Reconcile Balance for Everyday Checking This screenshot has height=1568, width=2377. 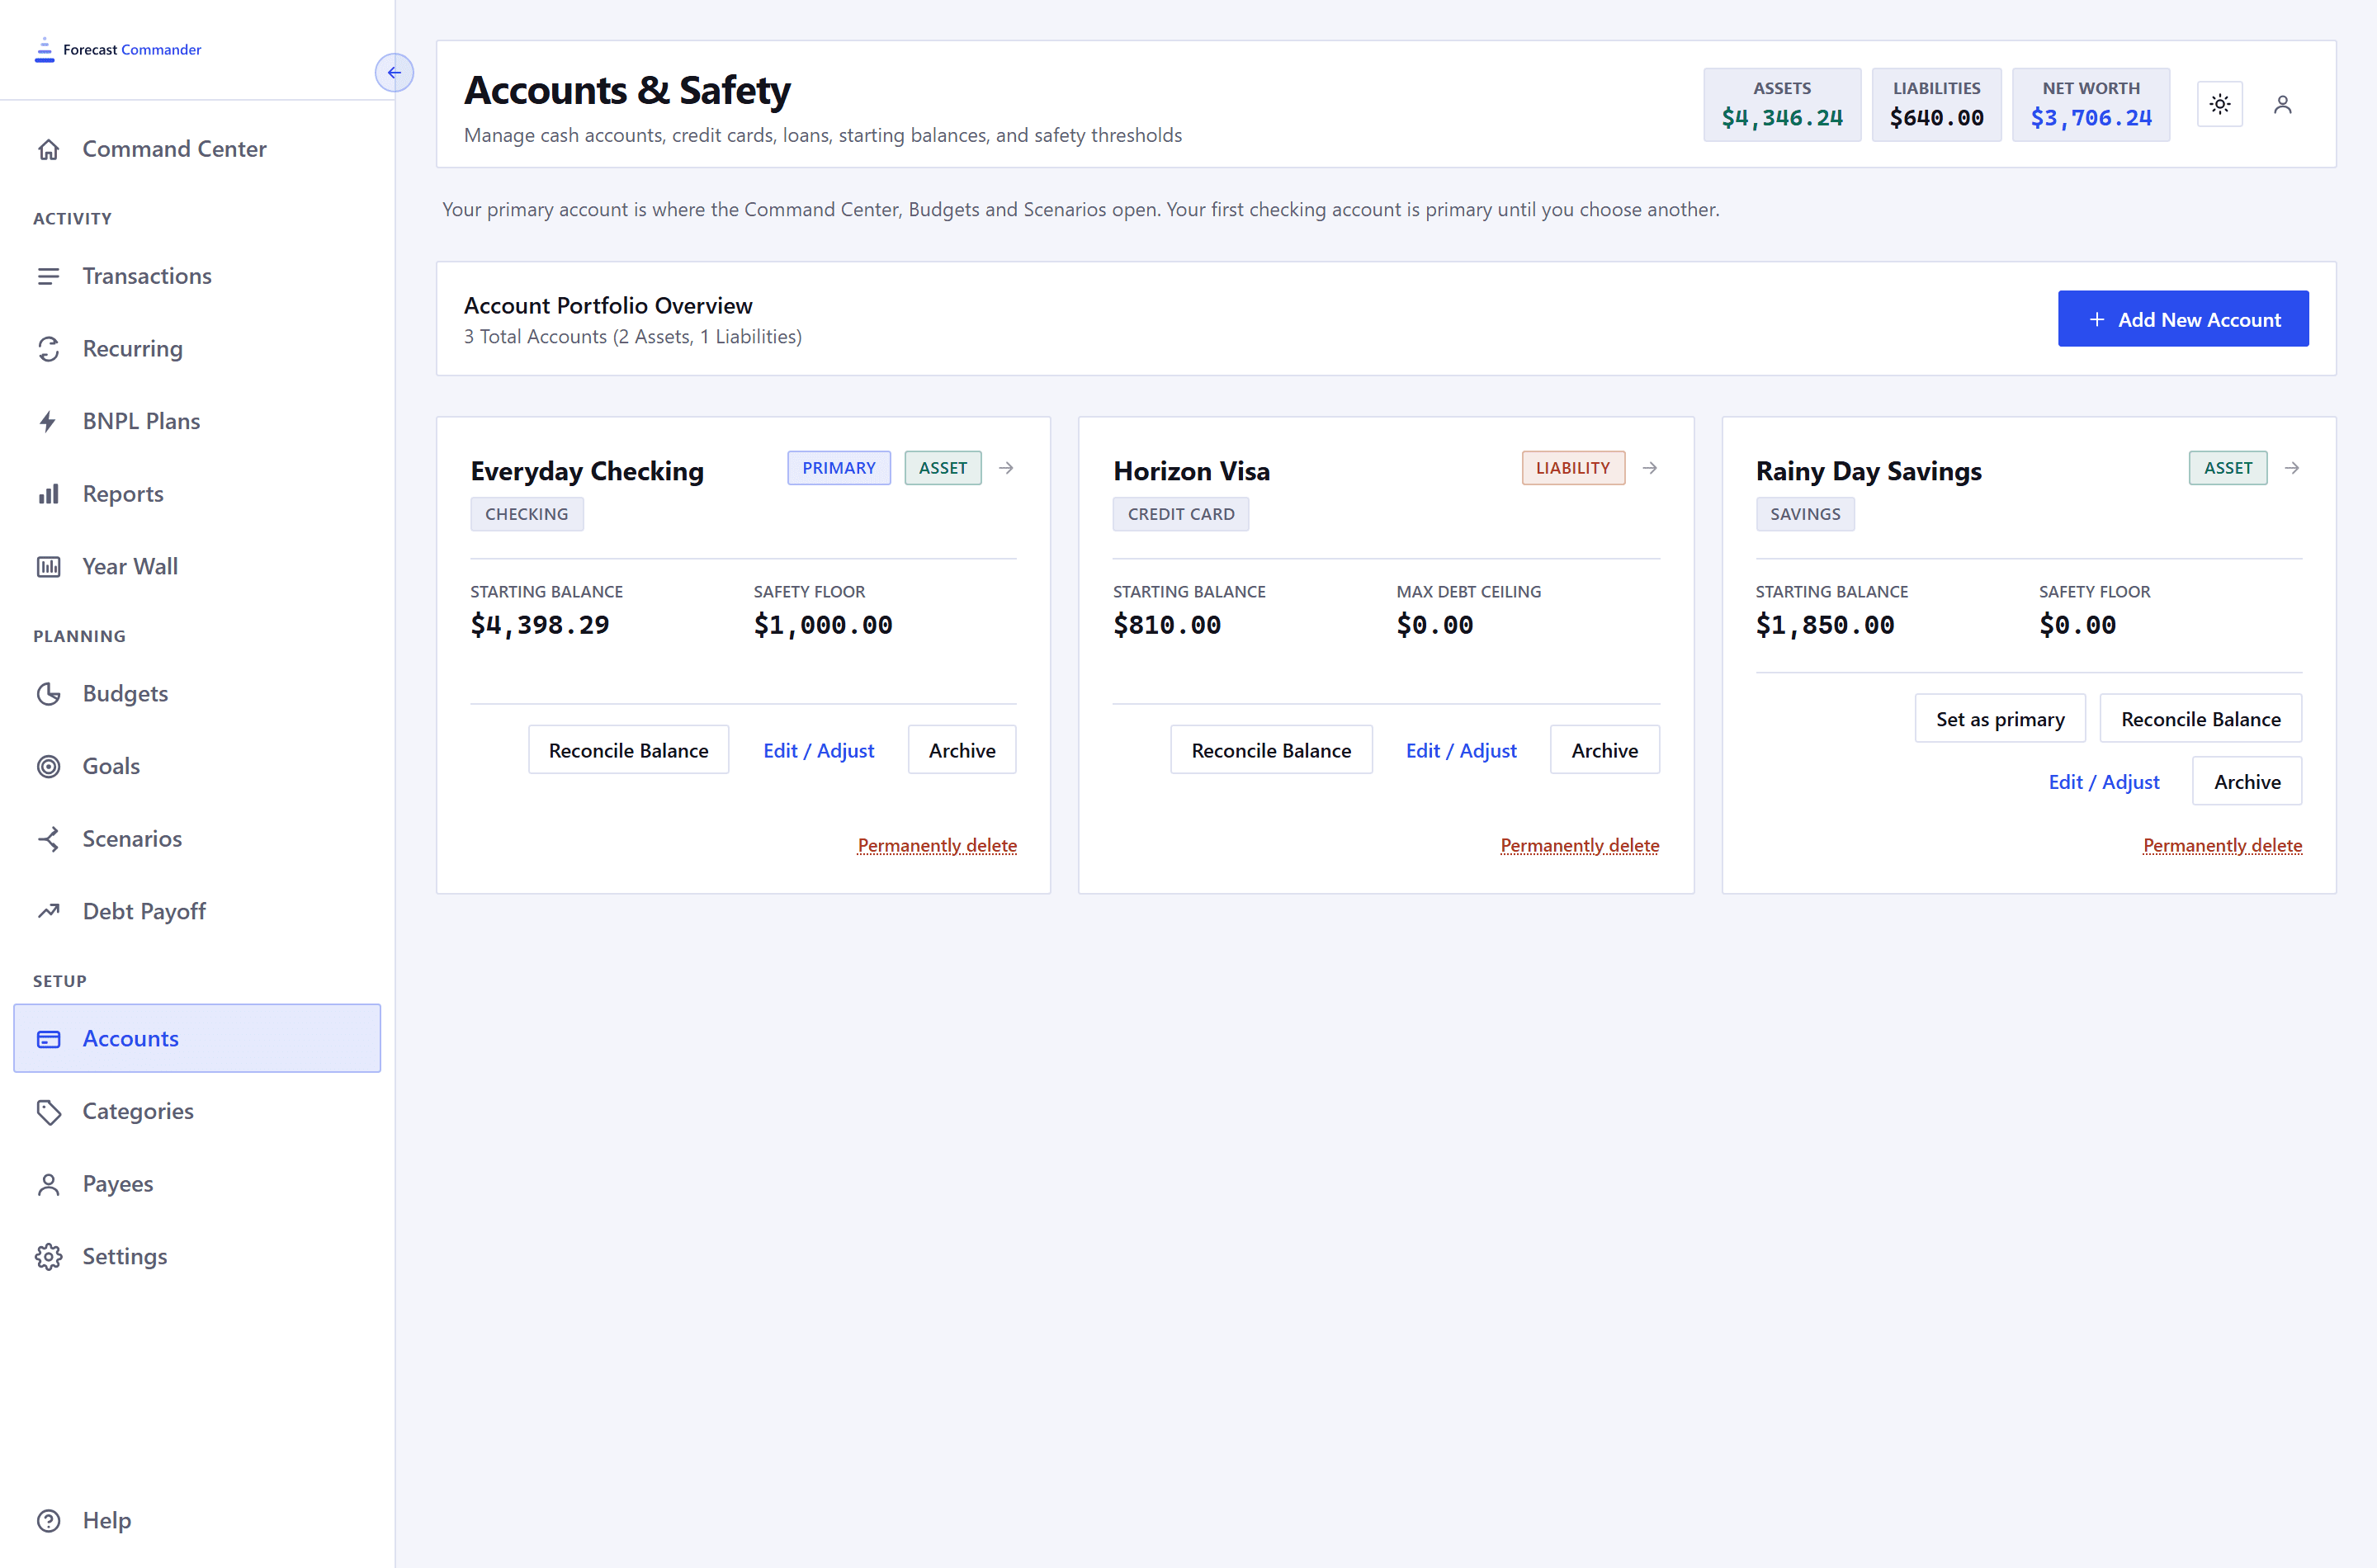click(628, 750)
